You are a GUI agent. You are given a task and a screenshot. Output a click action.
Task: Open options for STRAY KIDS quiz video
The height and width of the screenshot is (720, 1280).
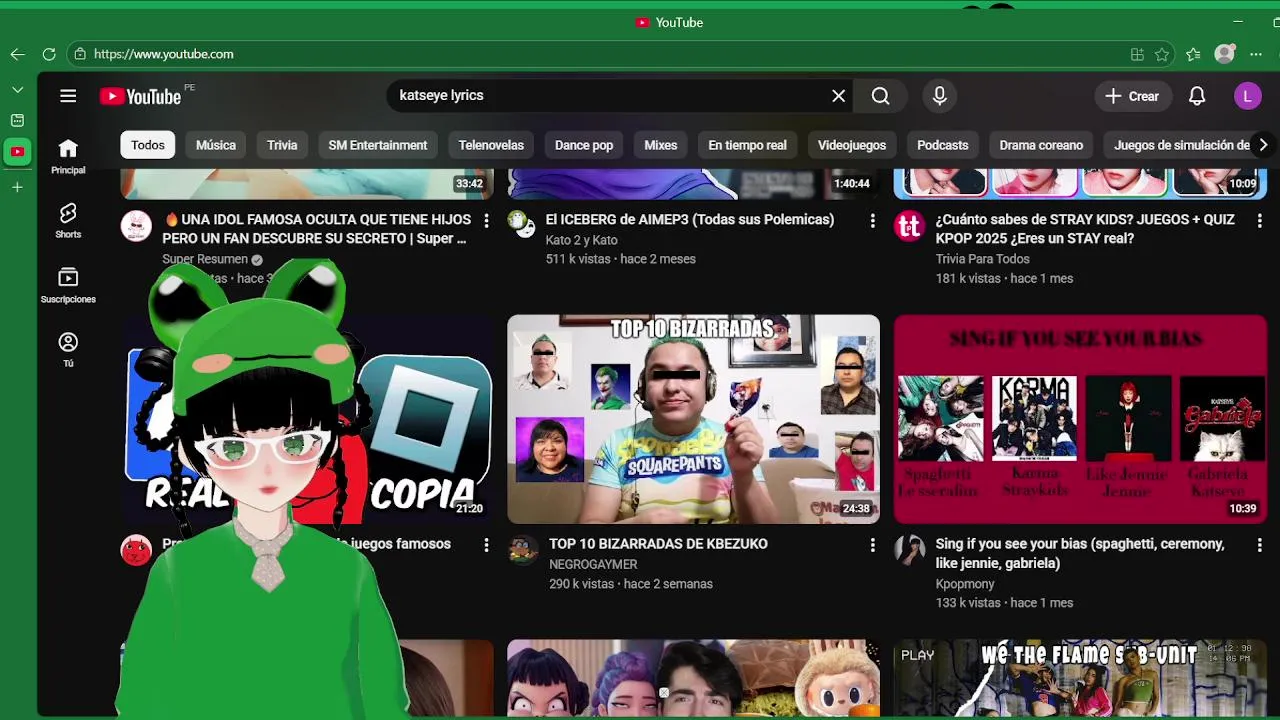[1259, 220]
